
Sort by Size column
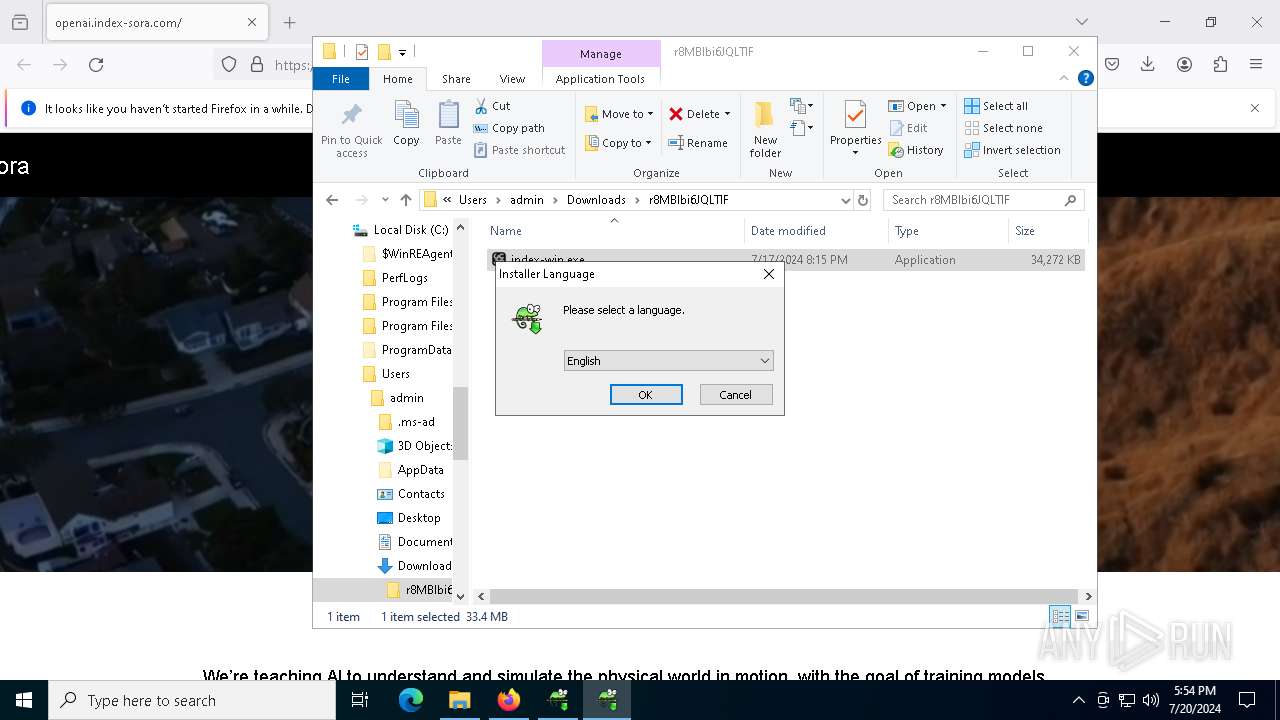(1047, 231)
